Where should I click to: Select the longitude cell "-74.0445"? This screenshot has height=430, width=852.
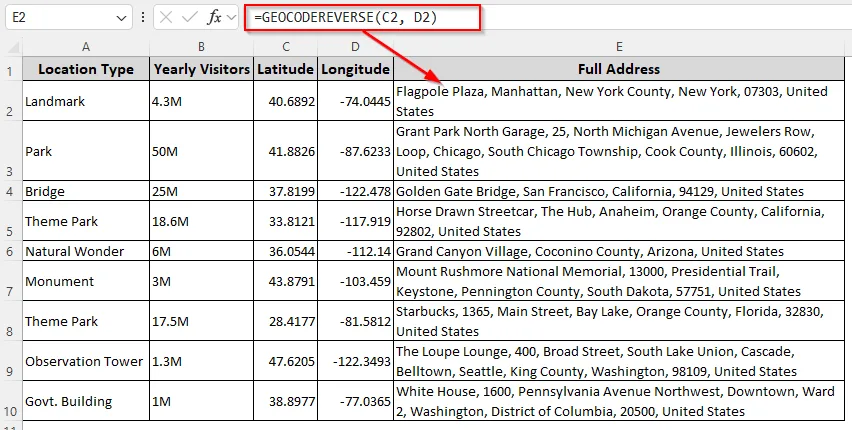click(x=355, y=101)
